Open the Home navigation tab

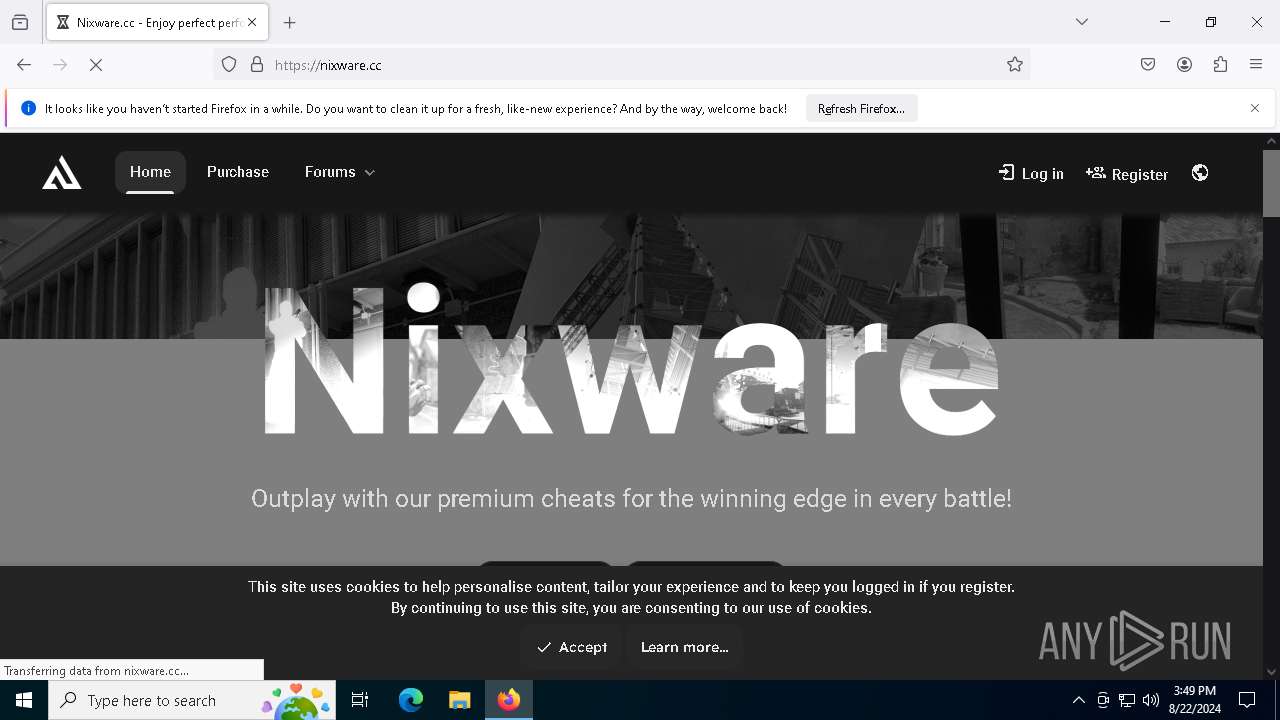[150, 172]
